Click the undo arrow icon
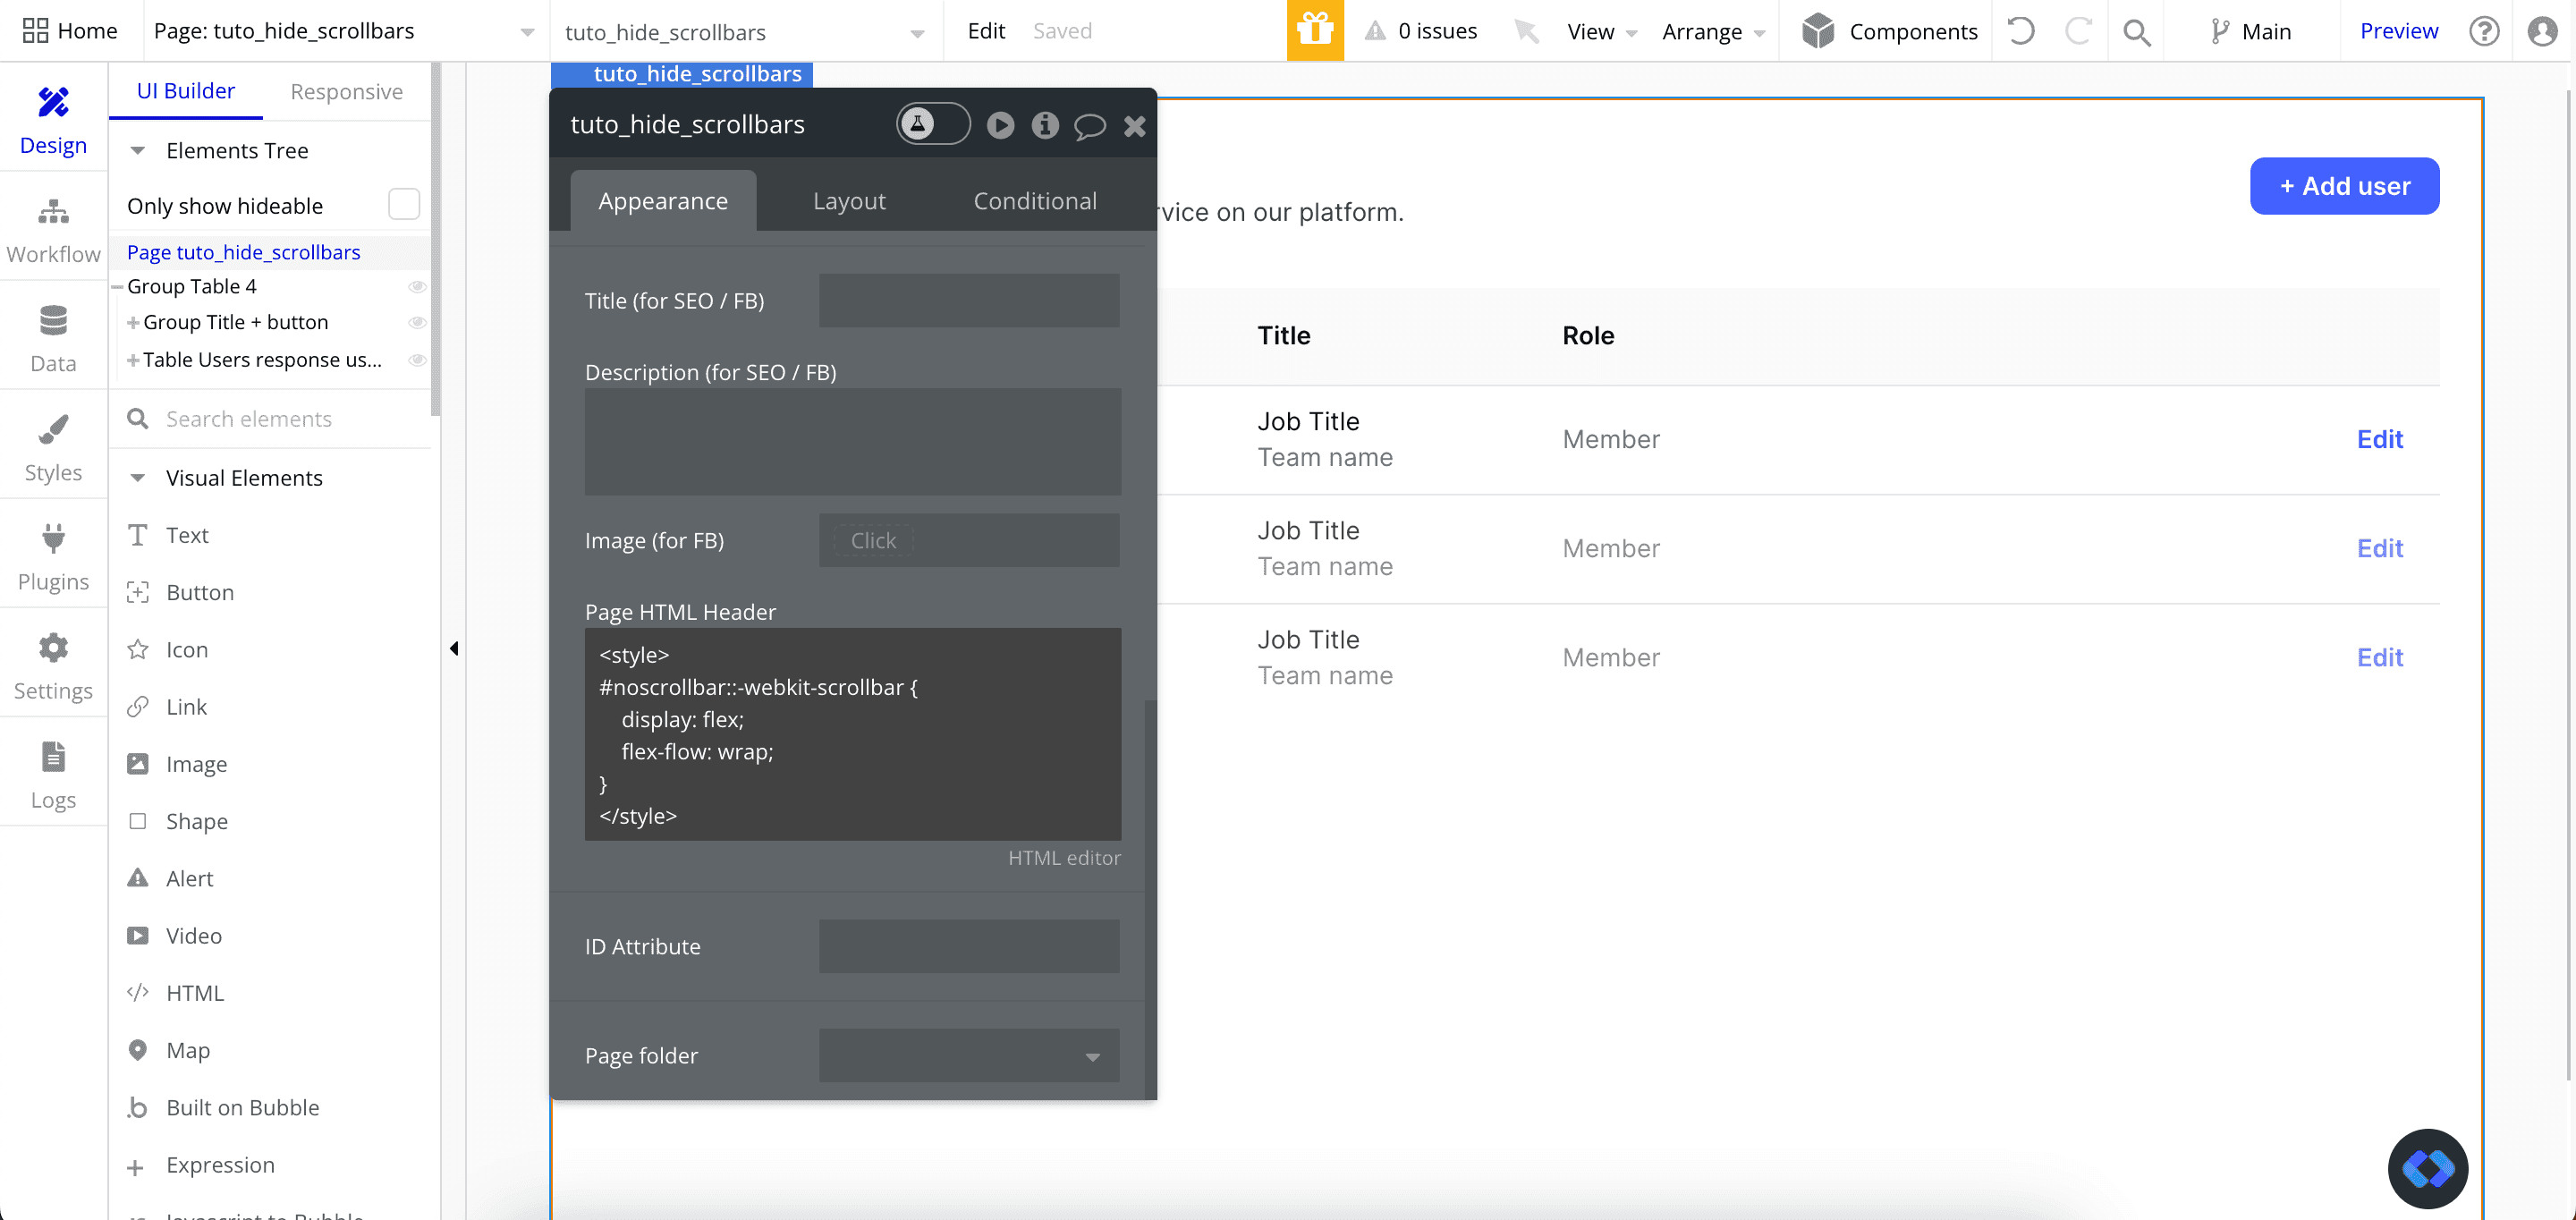2576x1220 pixels. [x=2021, y=31]
